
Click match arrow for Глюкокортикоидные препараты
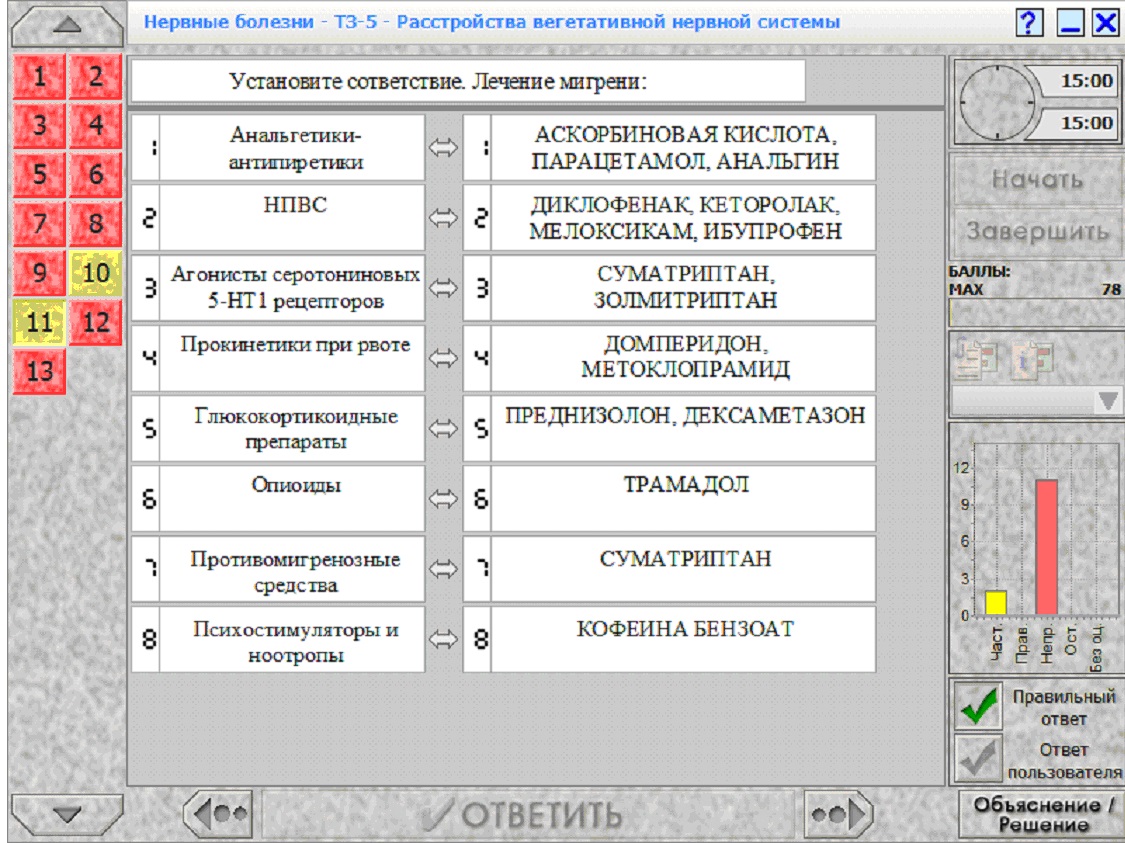(x=443, y=428)
